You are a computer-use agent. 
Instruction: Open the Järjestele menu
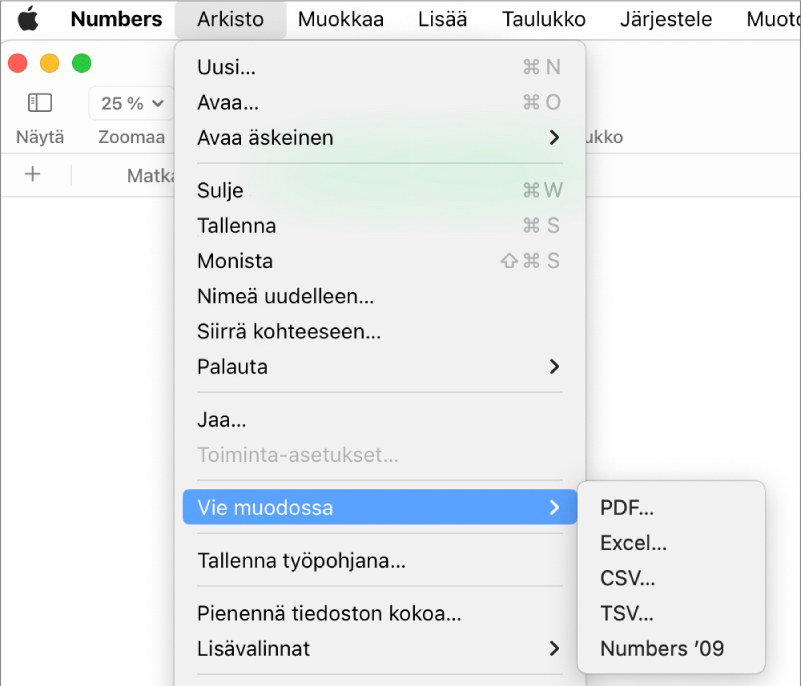666,19
